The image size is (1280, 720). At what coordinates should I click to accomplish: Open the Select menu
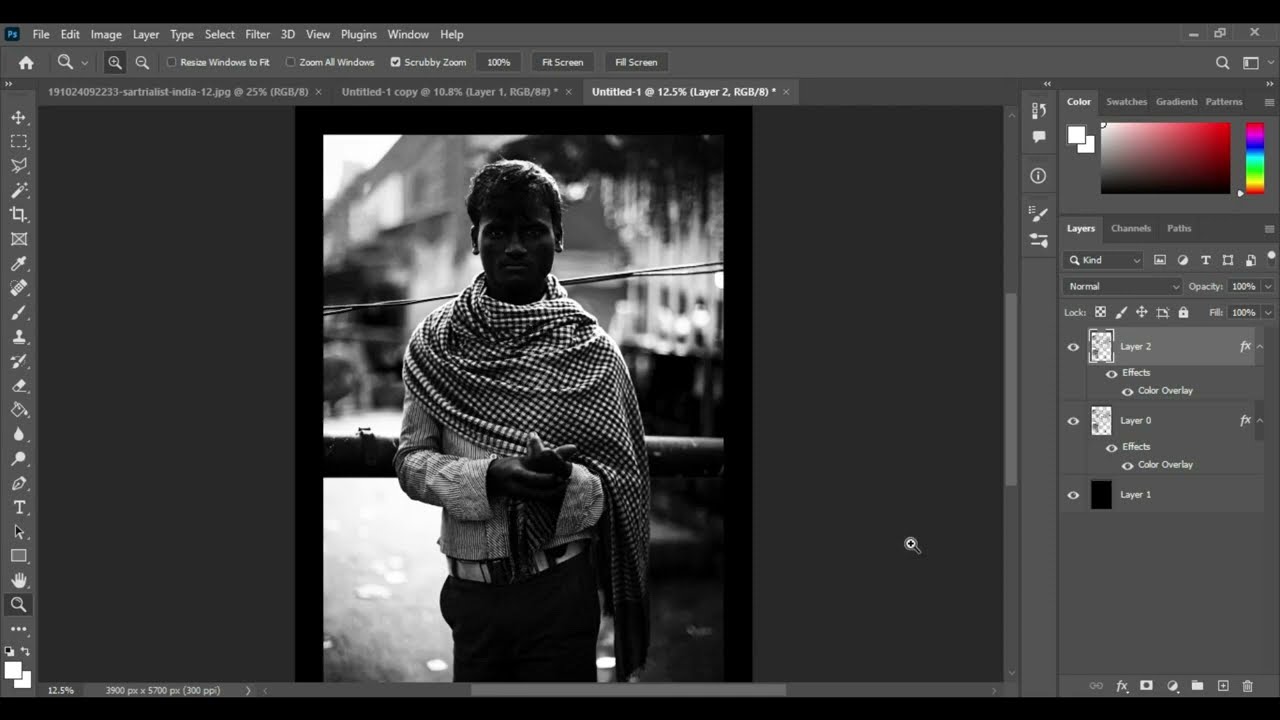[x=219, y=34]
